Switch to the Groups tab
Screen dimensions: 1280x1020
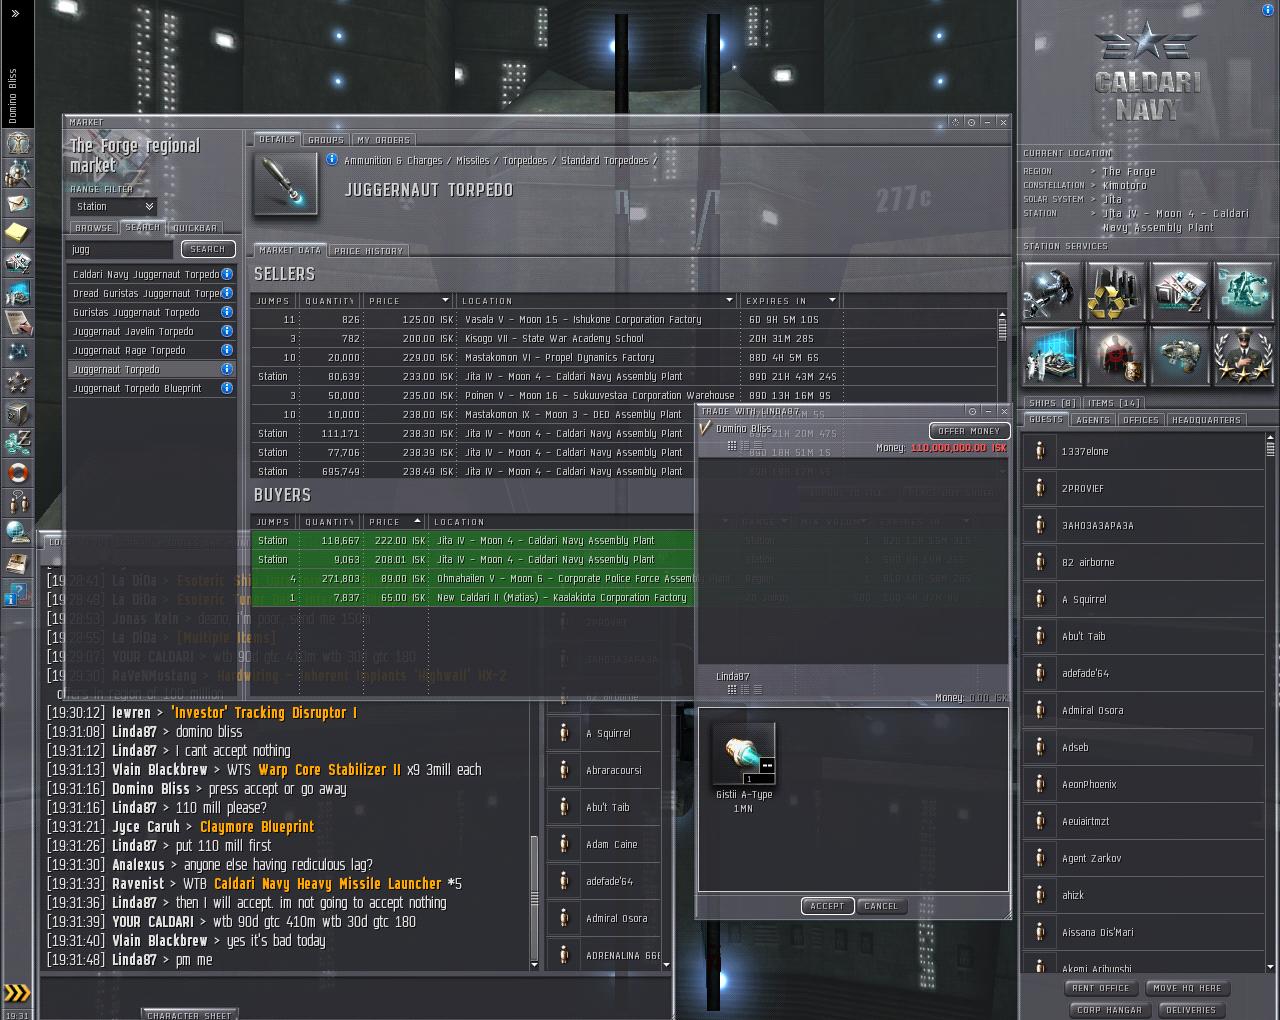326,140
